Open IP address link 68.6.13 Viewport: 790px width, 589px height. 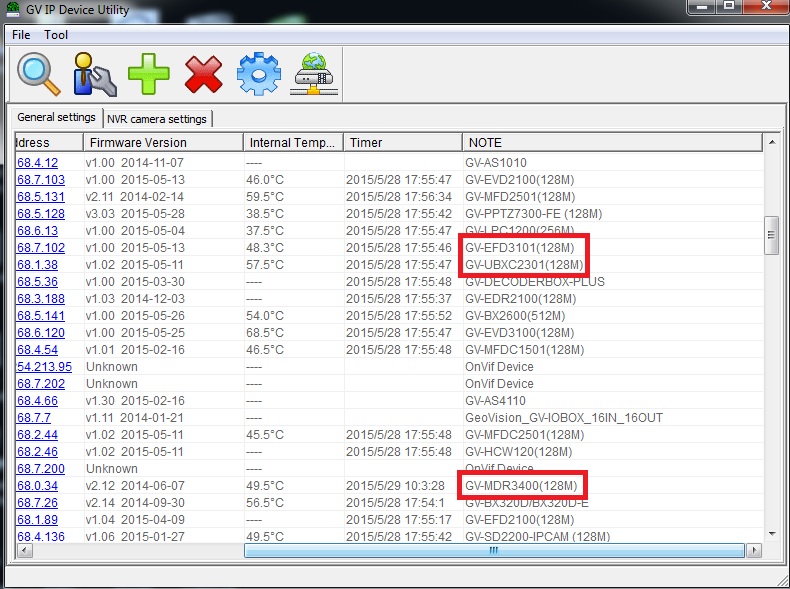pyautogui.click(x=37, y=231)
